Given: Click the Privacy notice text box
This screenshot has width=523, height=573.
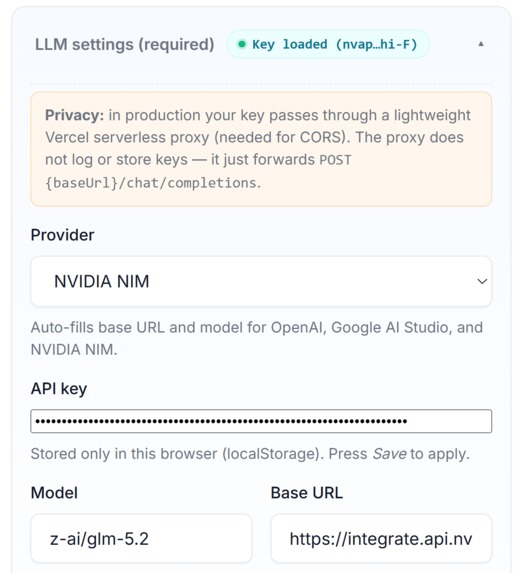Looking at the screenshot, I should 261,149.
